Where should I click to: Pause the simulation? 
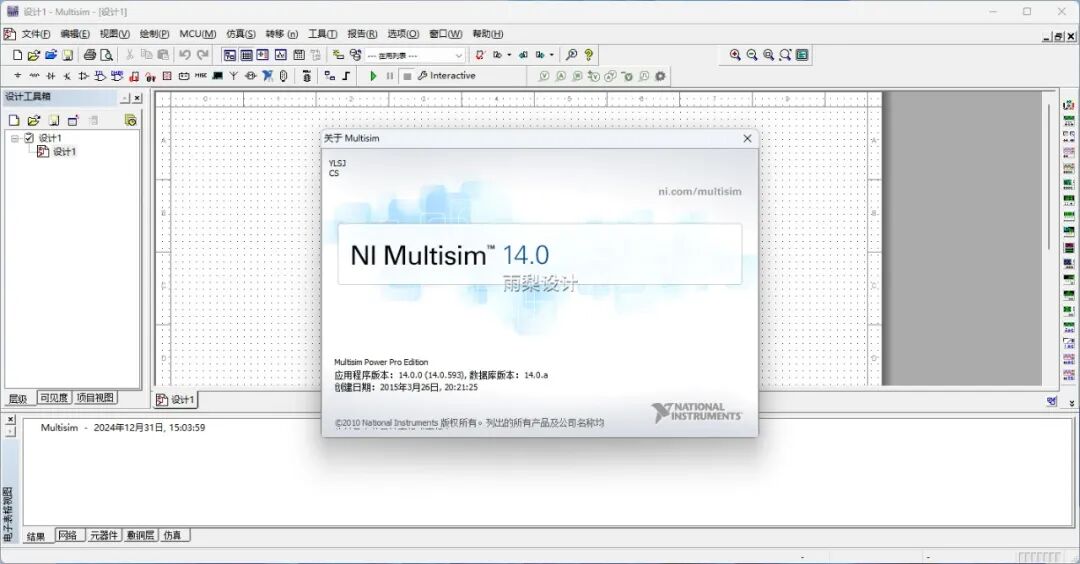[x=390, y=76]
